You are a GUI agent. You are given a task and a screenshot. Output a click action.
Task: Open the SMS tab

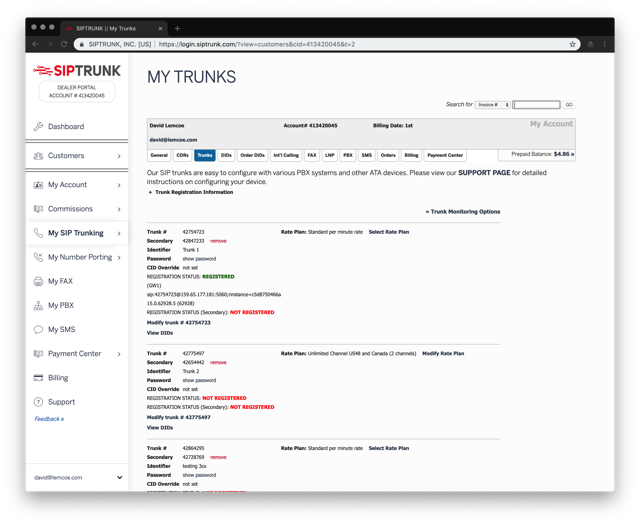367,155
